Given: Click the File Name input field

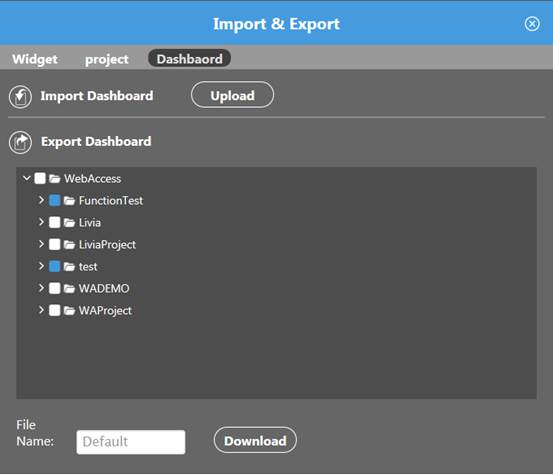Looking at the screenshot, I should tap(131, 442).
